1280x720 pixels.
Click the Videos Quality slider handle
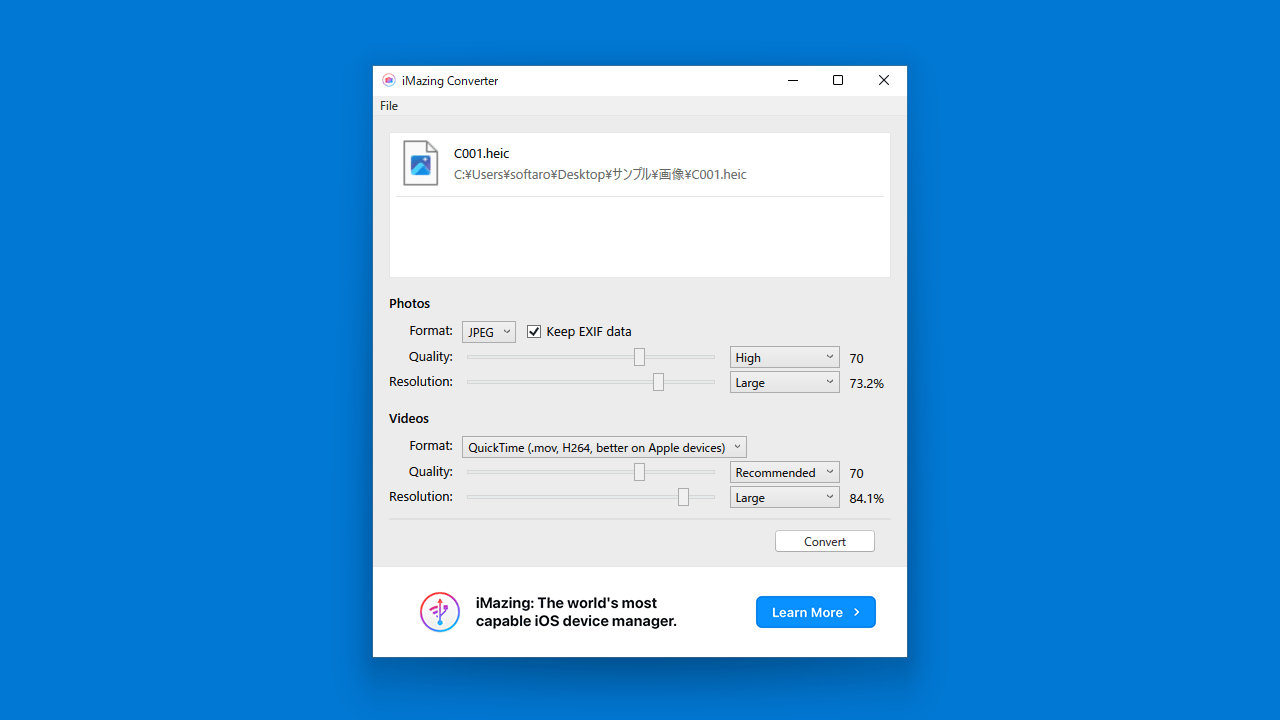tap(639, 472)
